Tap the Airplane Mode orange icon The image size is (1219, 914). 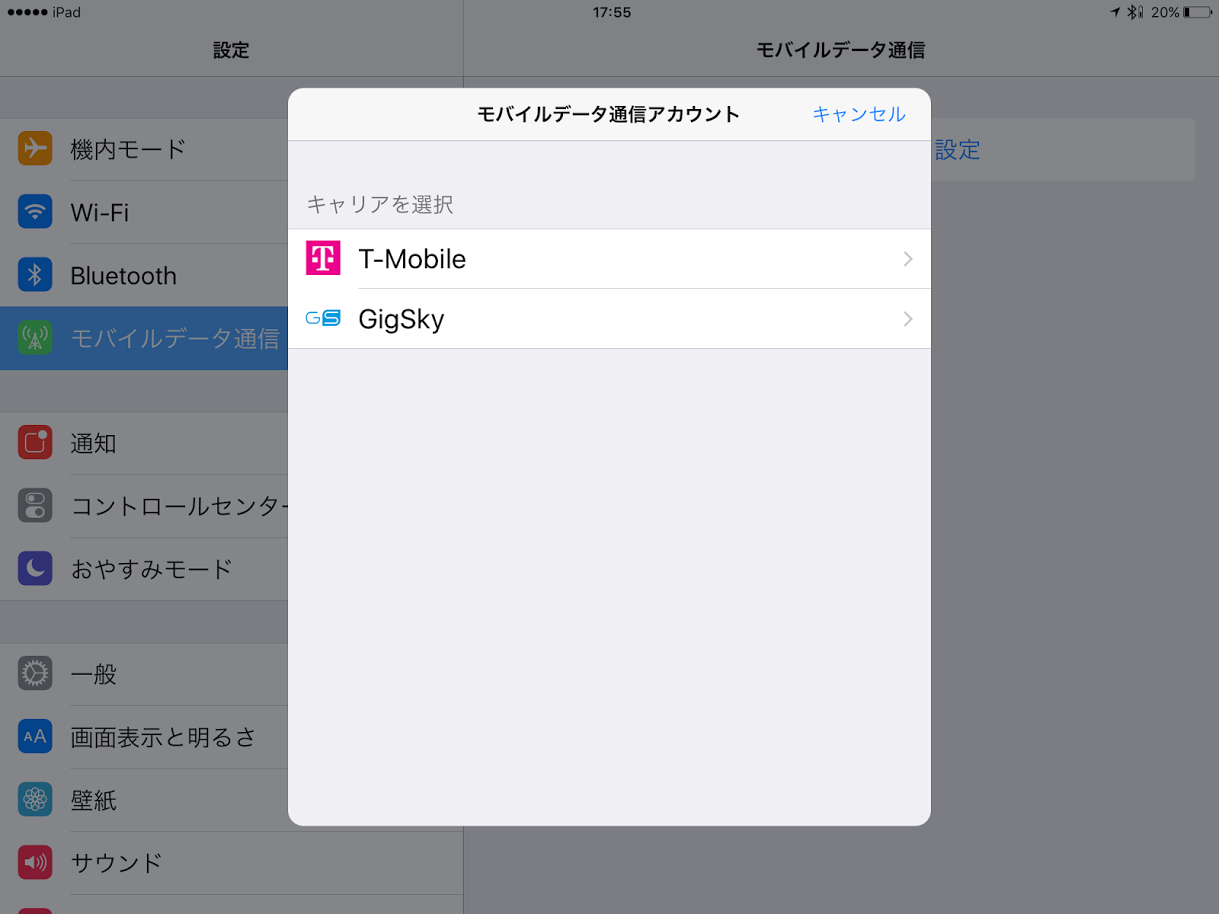click(x=35, y=149)
